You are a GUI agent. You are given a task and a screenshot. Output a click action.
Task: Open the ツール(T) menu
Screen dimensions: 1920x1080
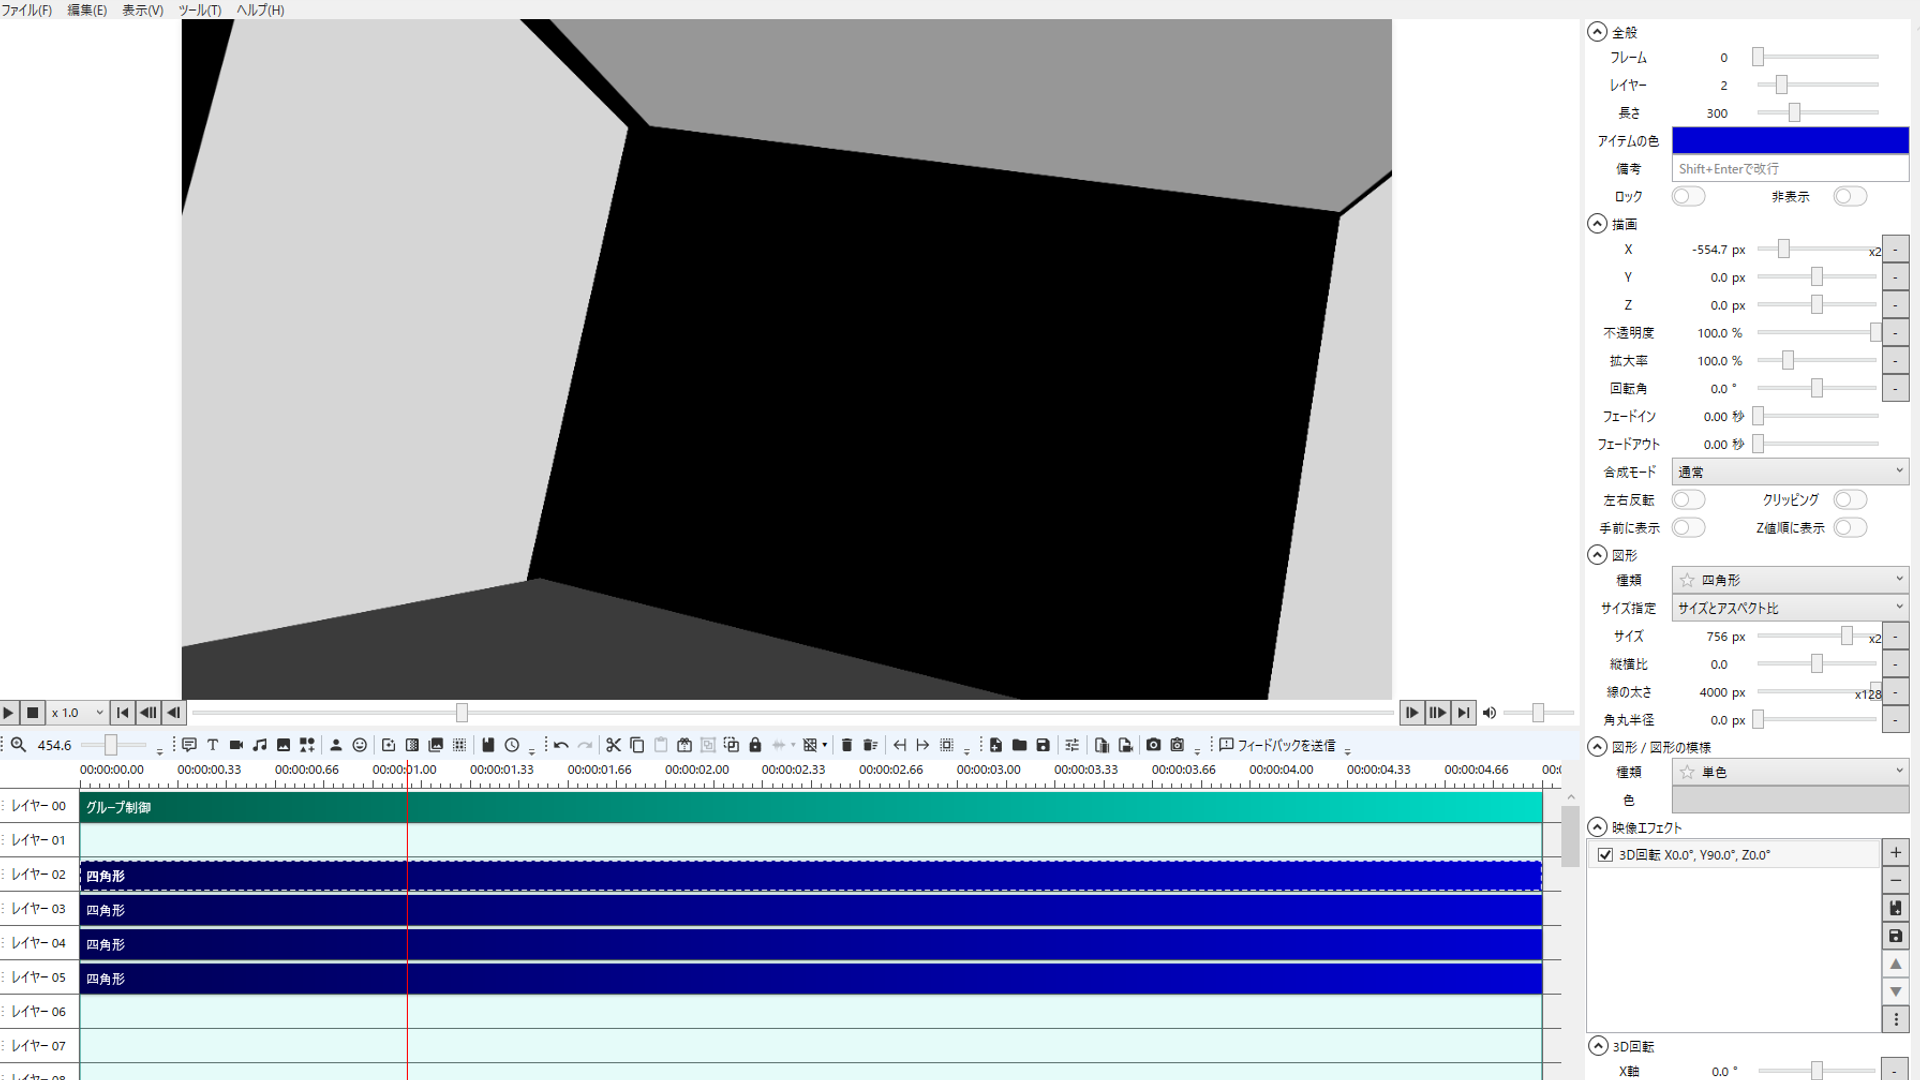tap(200, 10)
